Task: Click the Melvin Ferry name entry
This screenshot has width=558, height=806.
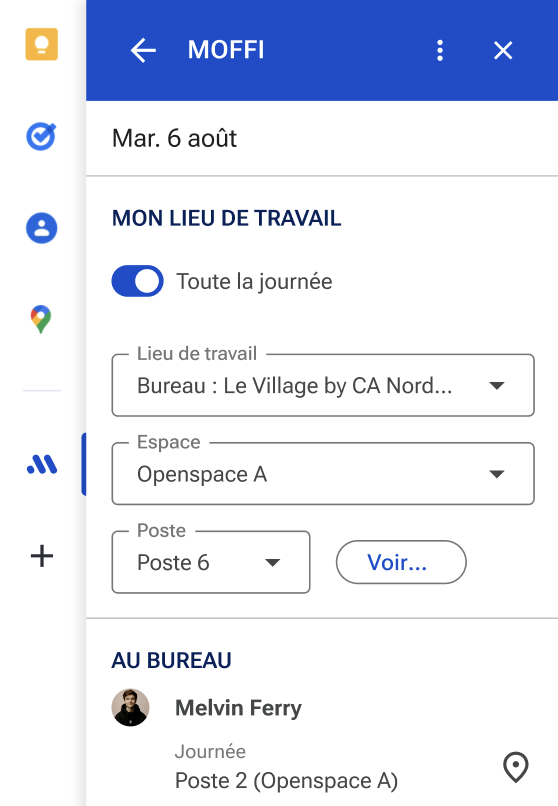Action: coord(238,708)
